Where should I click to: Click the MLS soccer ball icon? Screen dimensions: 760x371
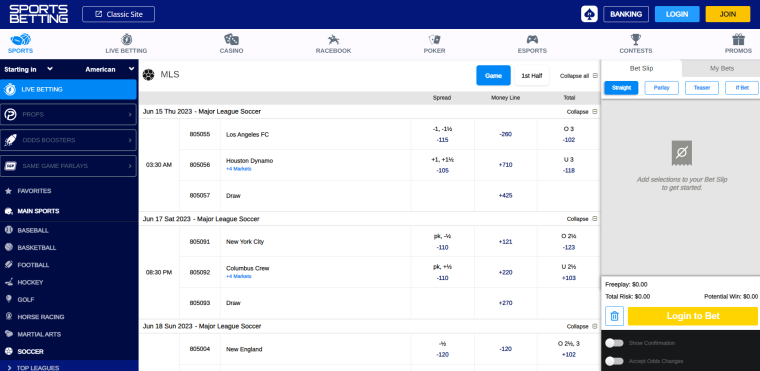click(149, 75)
